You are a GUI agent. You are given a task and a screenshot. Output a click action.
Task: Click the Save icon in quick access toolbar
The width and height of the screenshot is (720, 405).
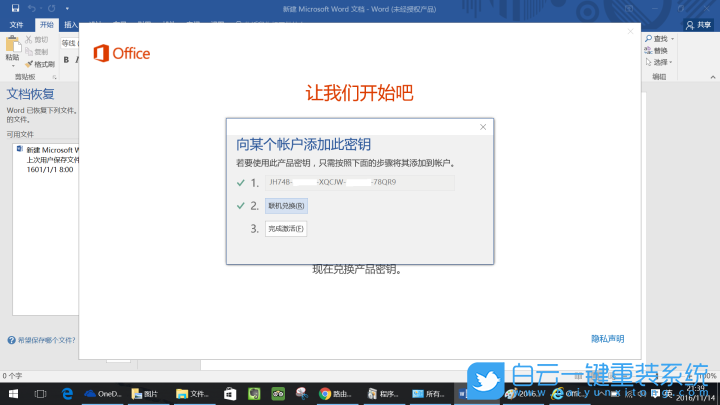click(x=15, y=8)
